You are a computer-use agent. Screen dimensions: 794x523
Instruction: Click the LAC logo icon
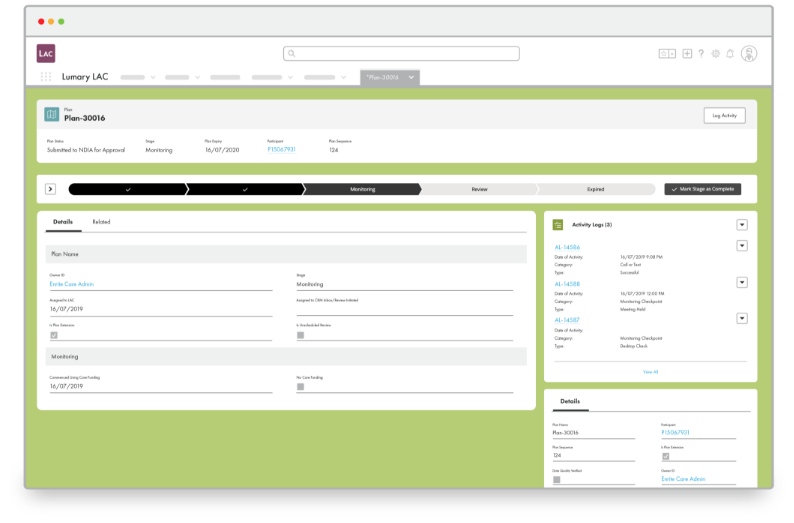pyautogui.click(x=46, y=53)
